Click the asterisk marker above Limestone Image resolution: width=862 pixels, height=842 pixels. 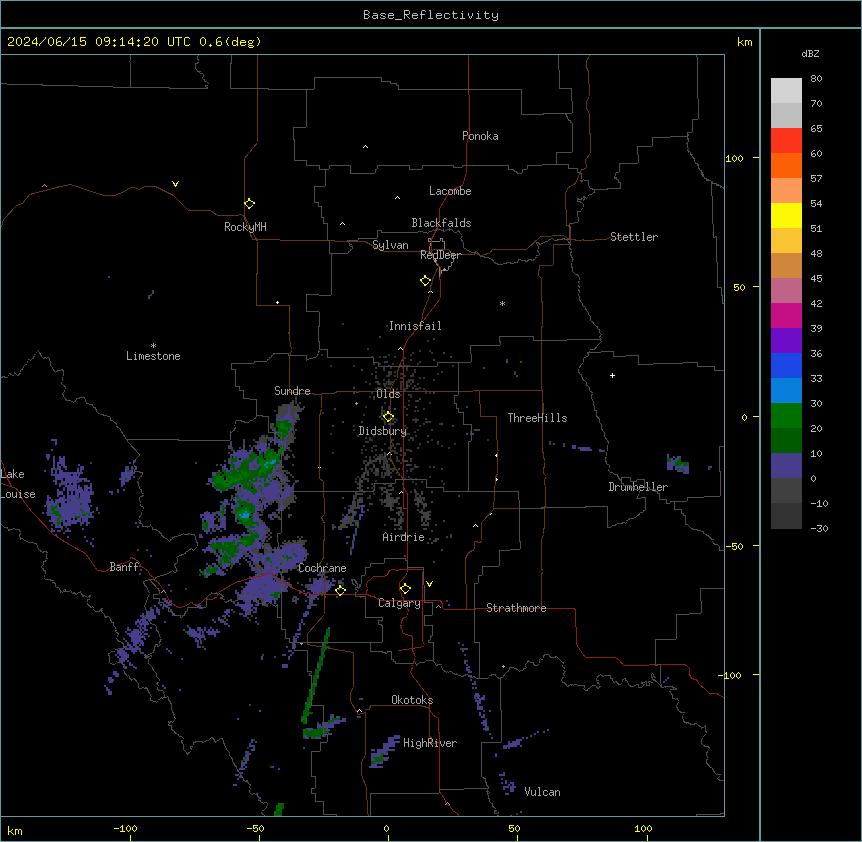(153, 346)
